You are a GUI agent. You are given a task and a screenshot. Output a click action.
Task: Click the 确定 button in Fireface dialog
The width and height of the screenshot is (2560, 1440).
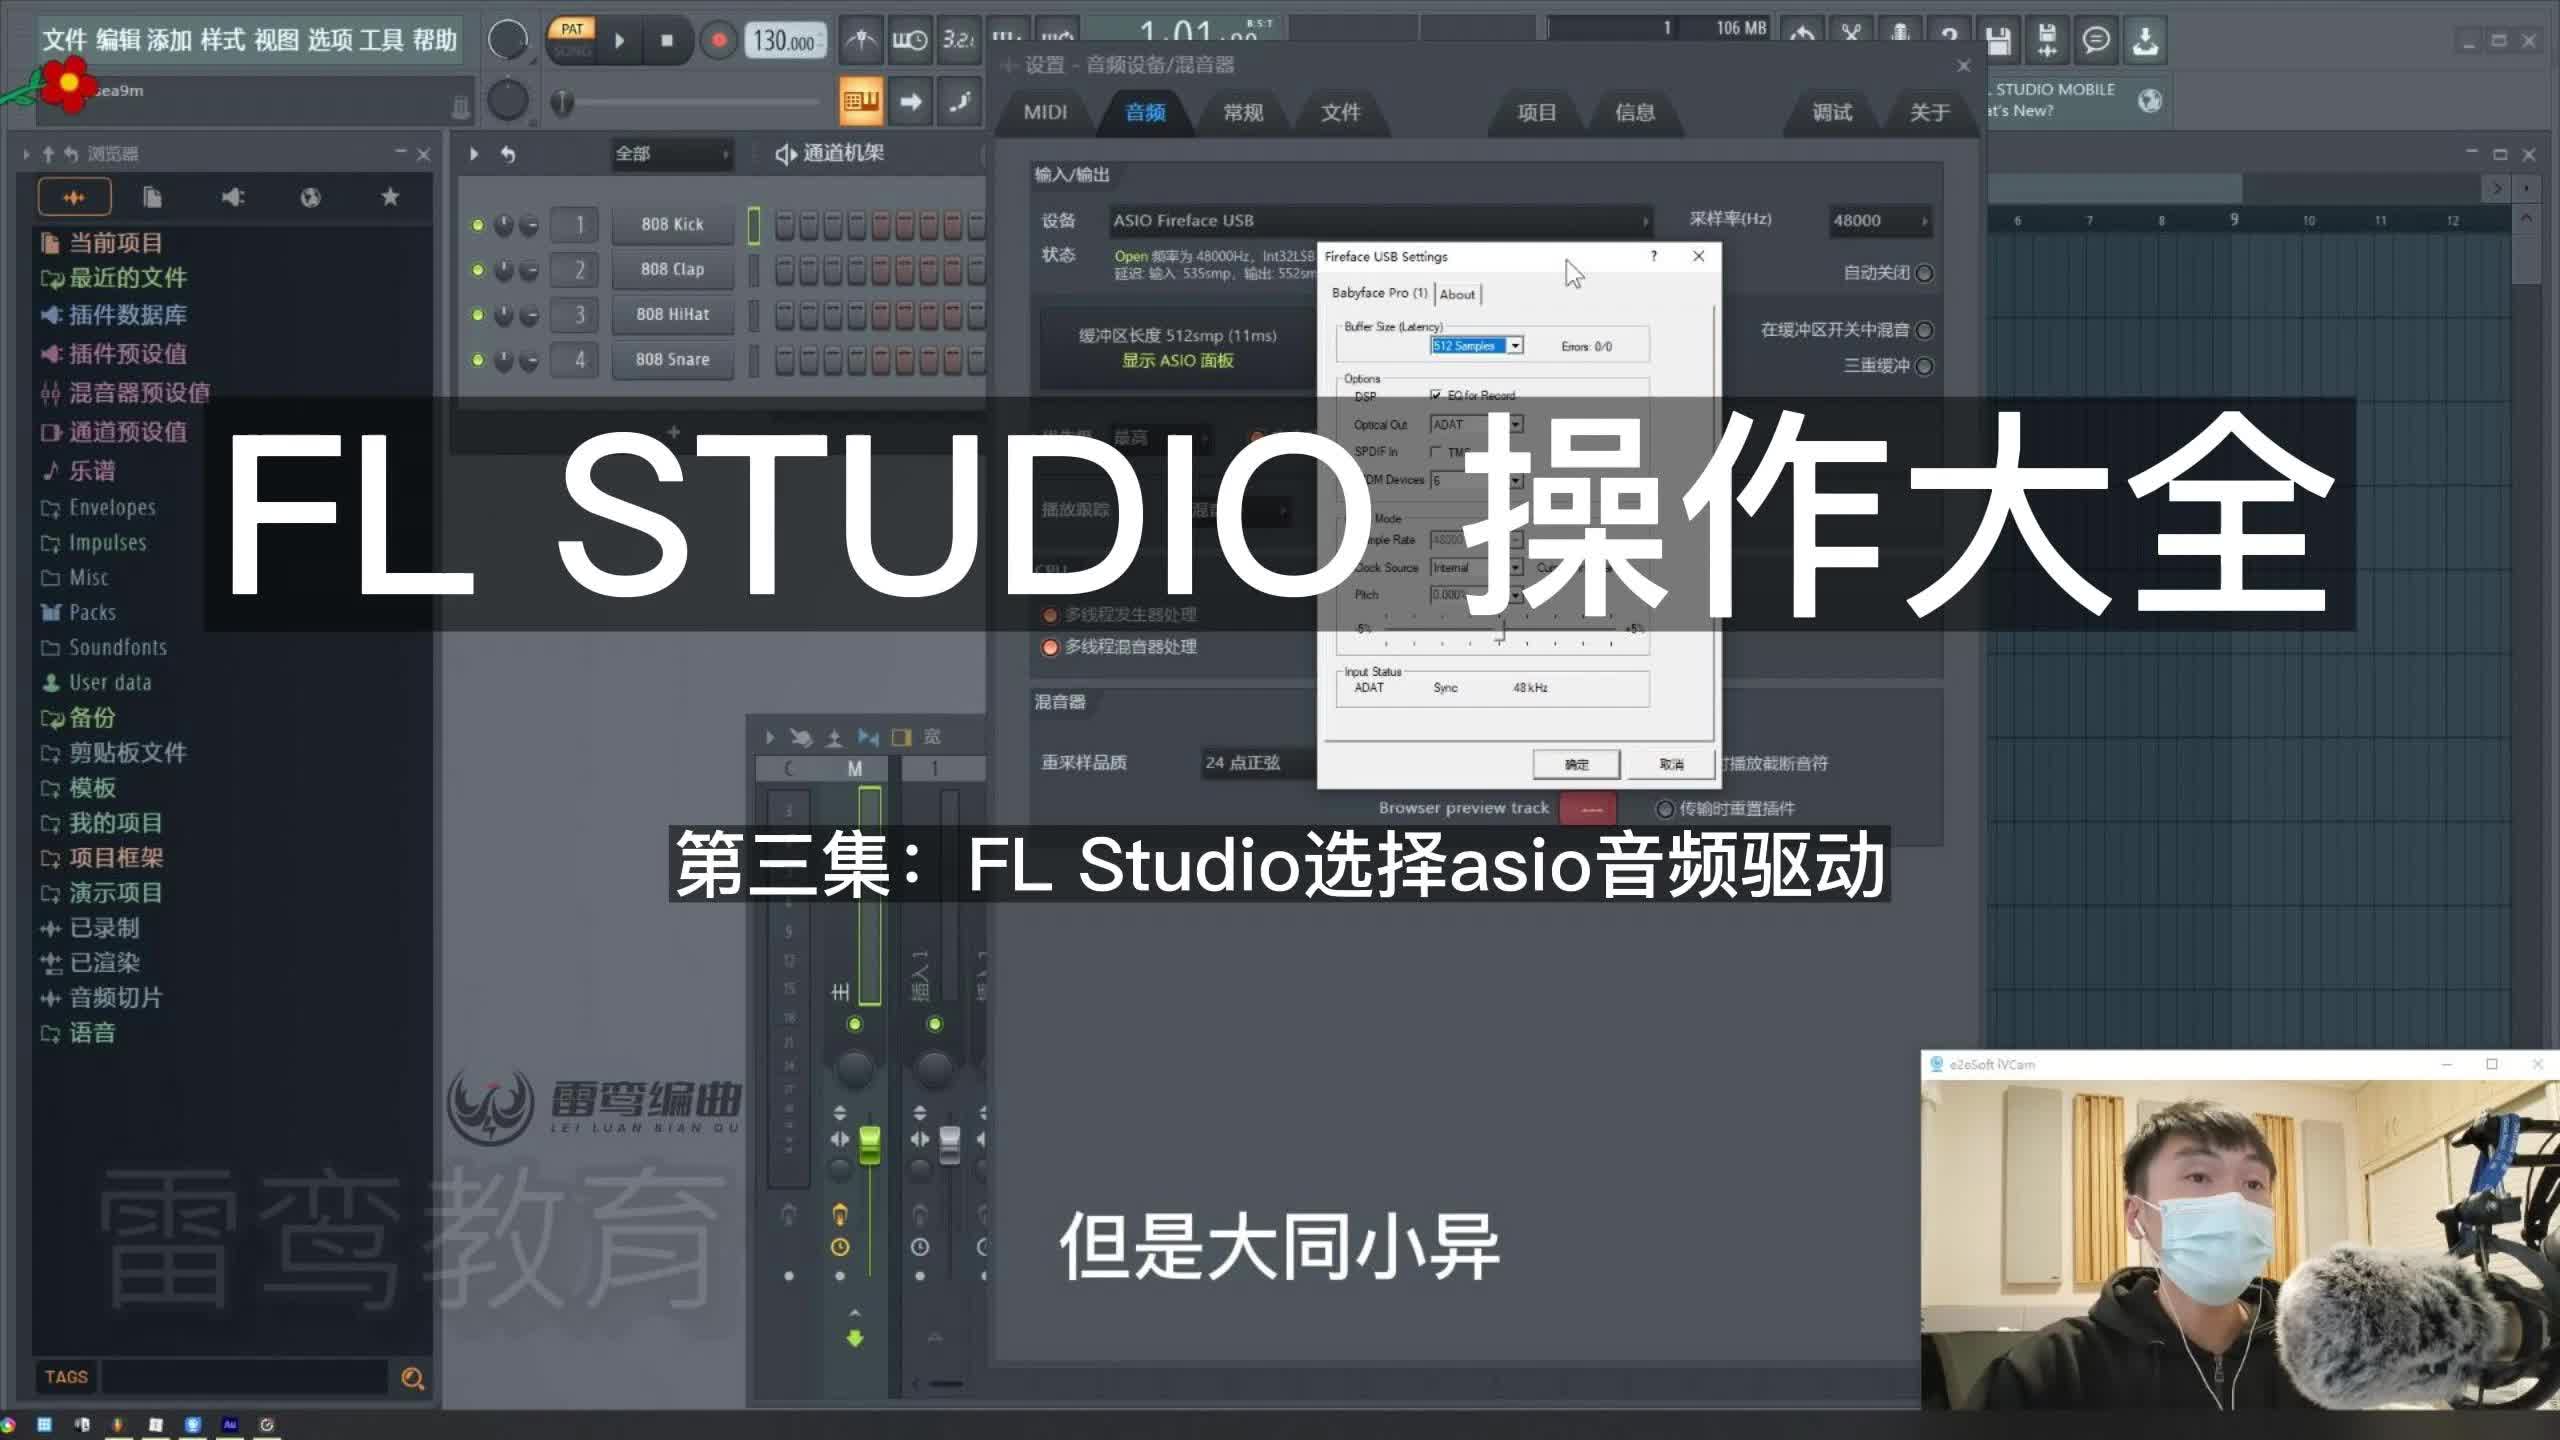tap(1576, 764)
